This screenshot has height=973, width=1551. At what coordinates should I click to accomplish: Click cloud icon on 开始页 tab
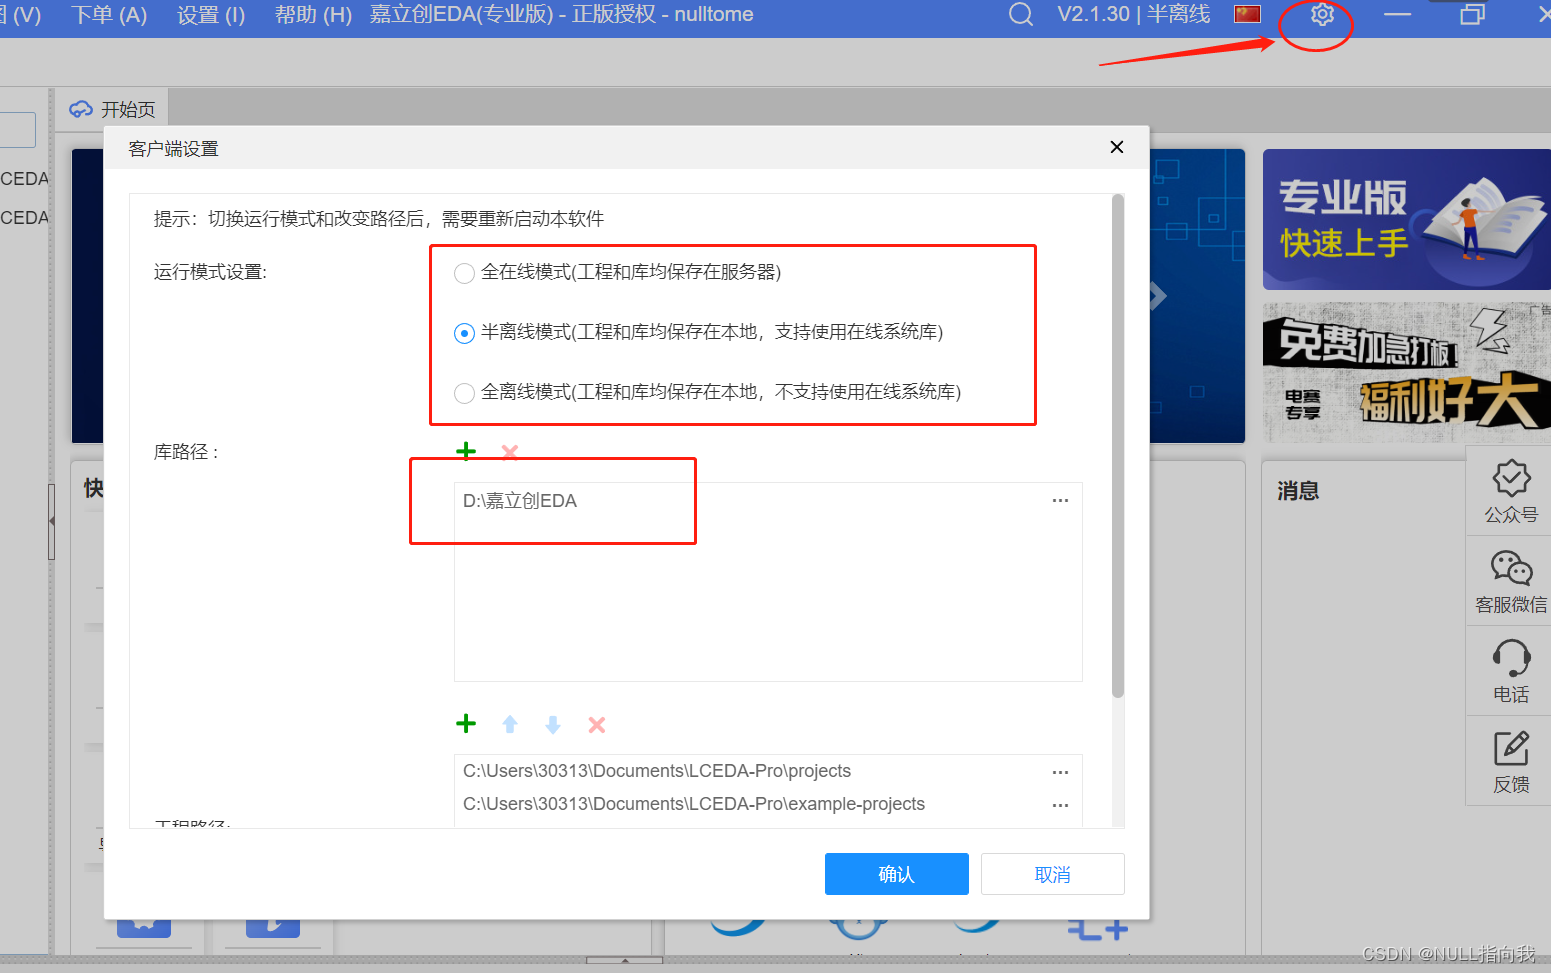click(81, 109)
